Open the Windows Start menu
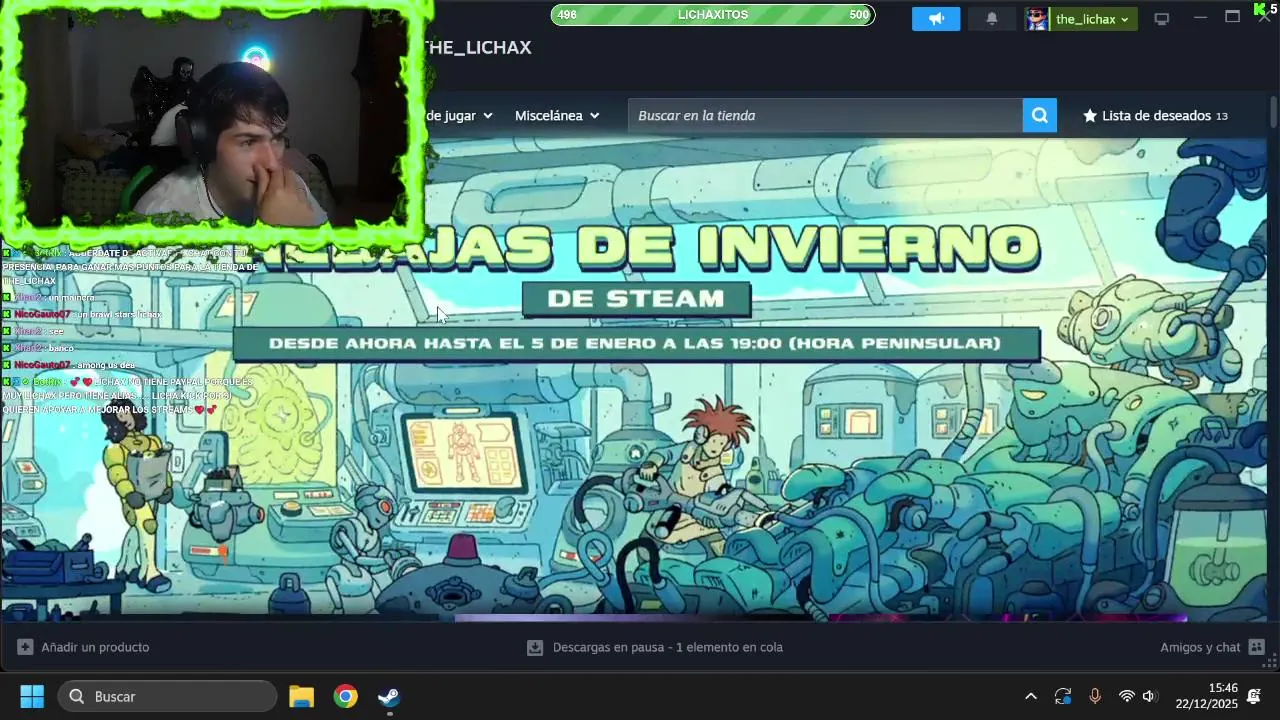The height and width of the screenshot is (720, 1280). [x=32, y=696]
